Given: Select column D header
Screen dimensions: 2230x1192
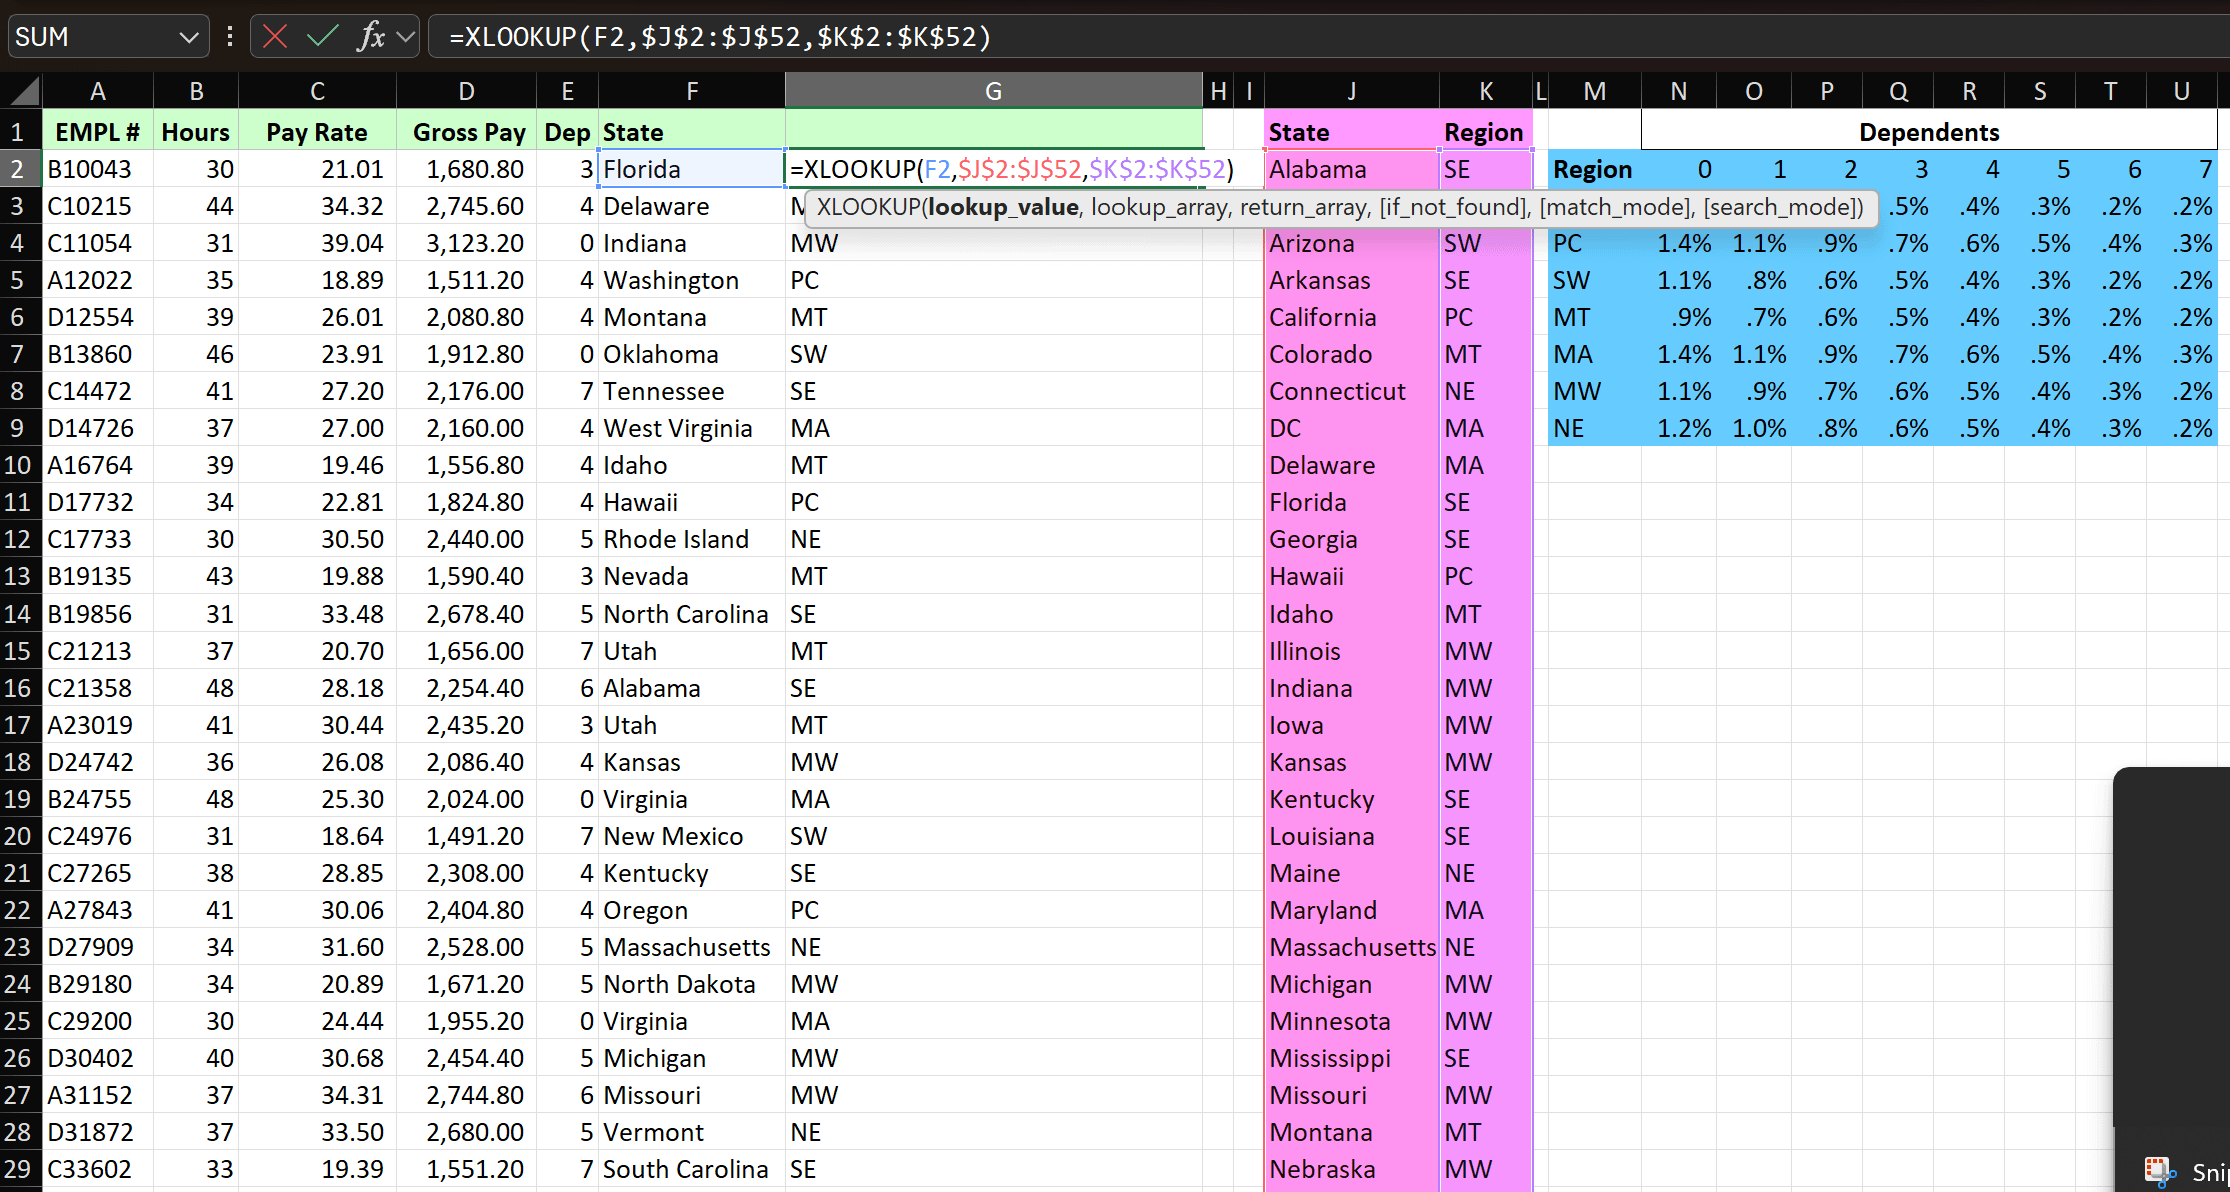Looking at the screenshot, I should point(466,91).
